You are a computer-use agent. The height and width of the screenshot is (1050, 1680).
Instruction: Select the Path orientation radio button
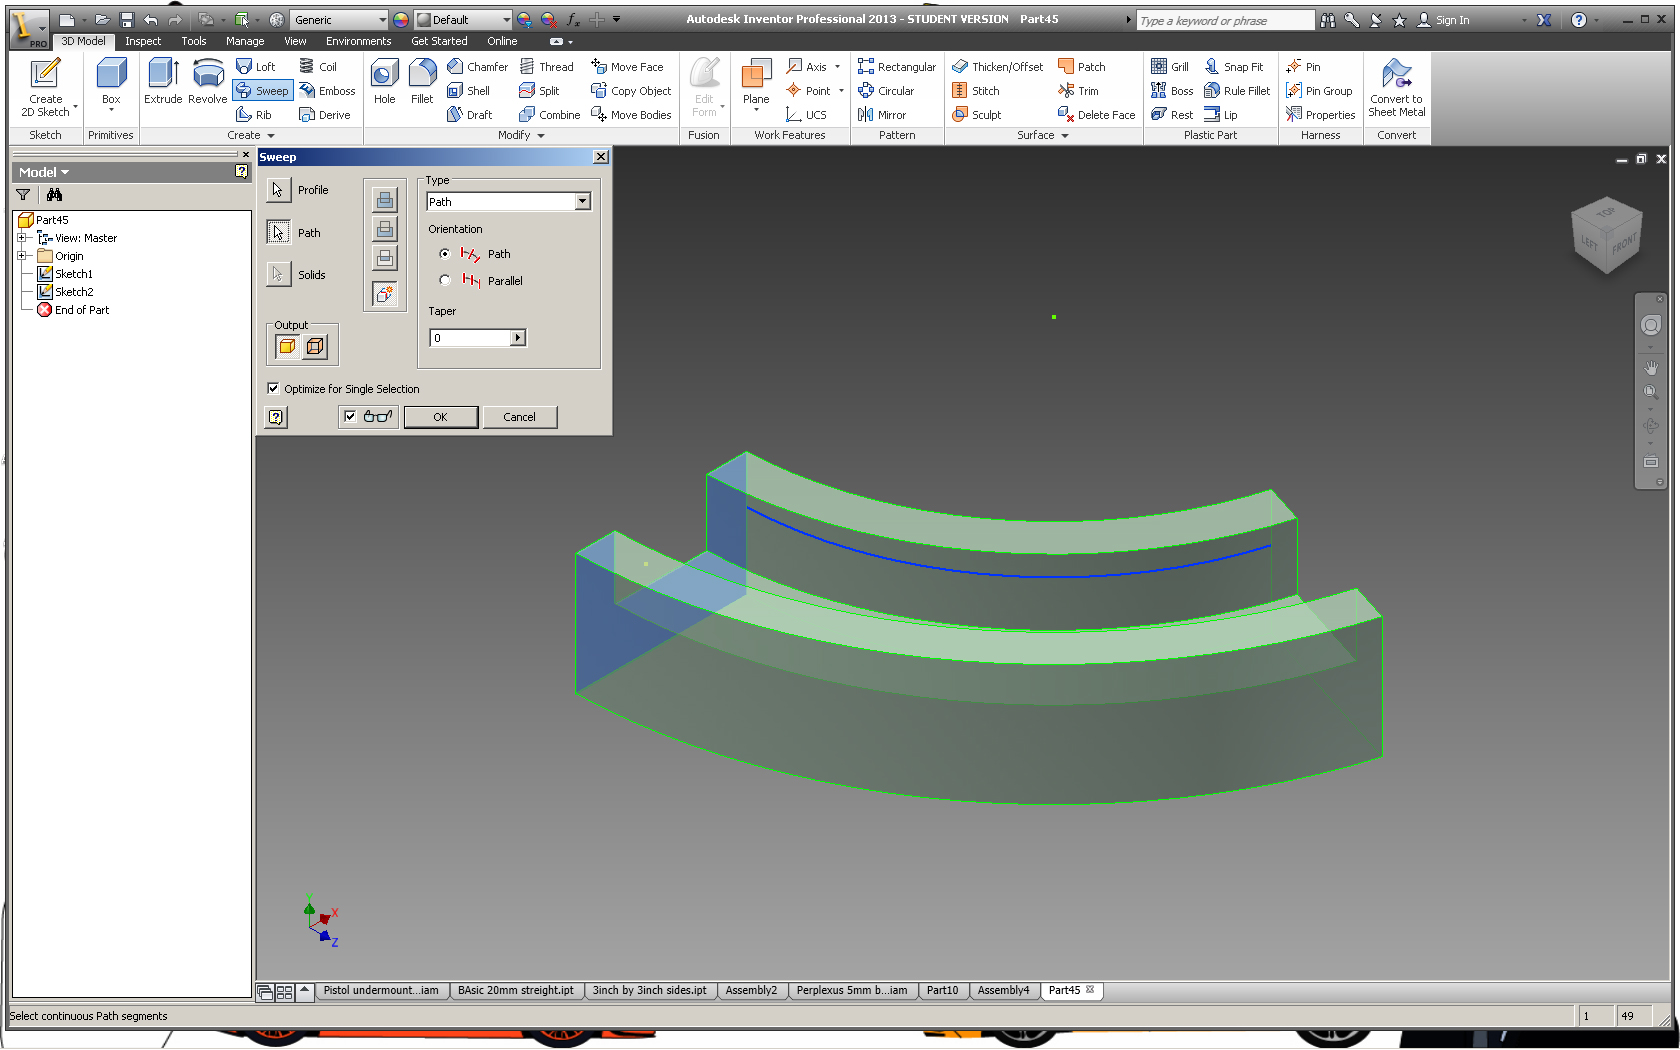tap(445, 254)
